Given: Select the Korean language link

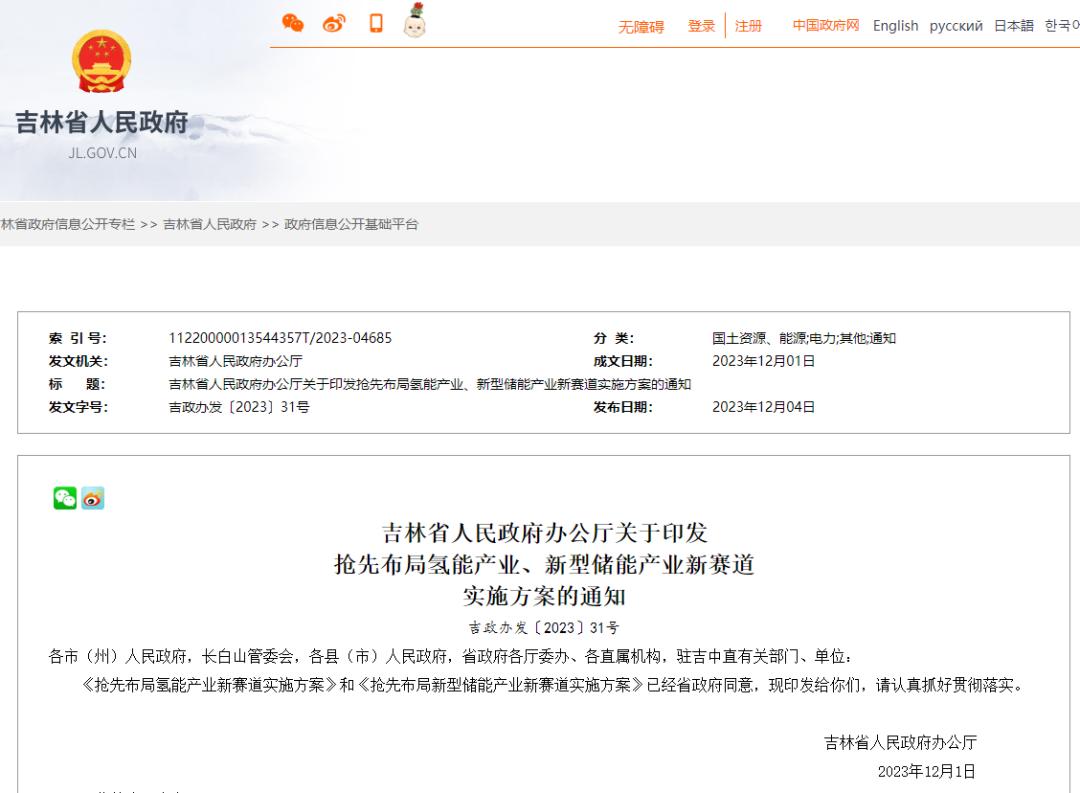Looking at the screenshot, I should coord(1062,26).
